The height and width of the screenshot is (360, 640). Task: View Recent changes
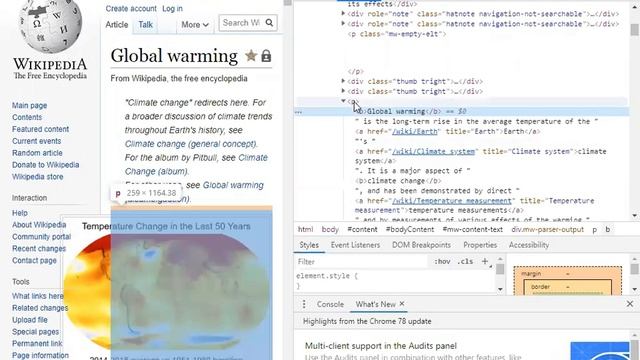coord(39,248)
